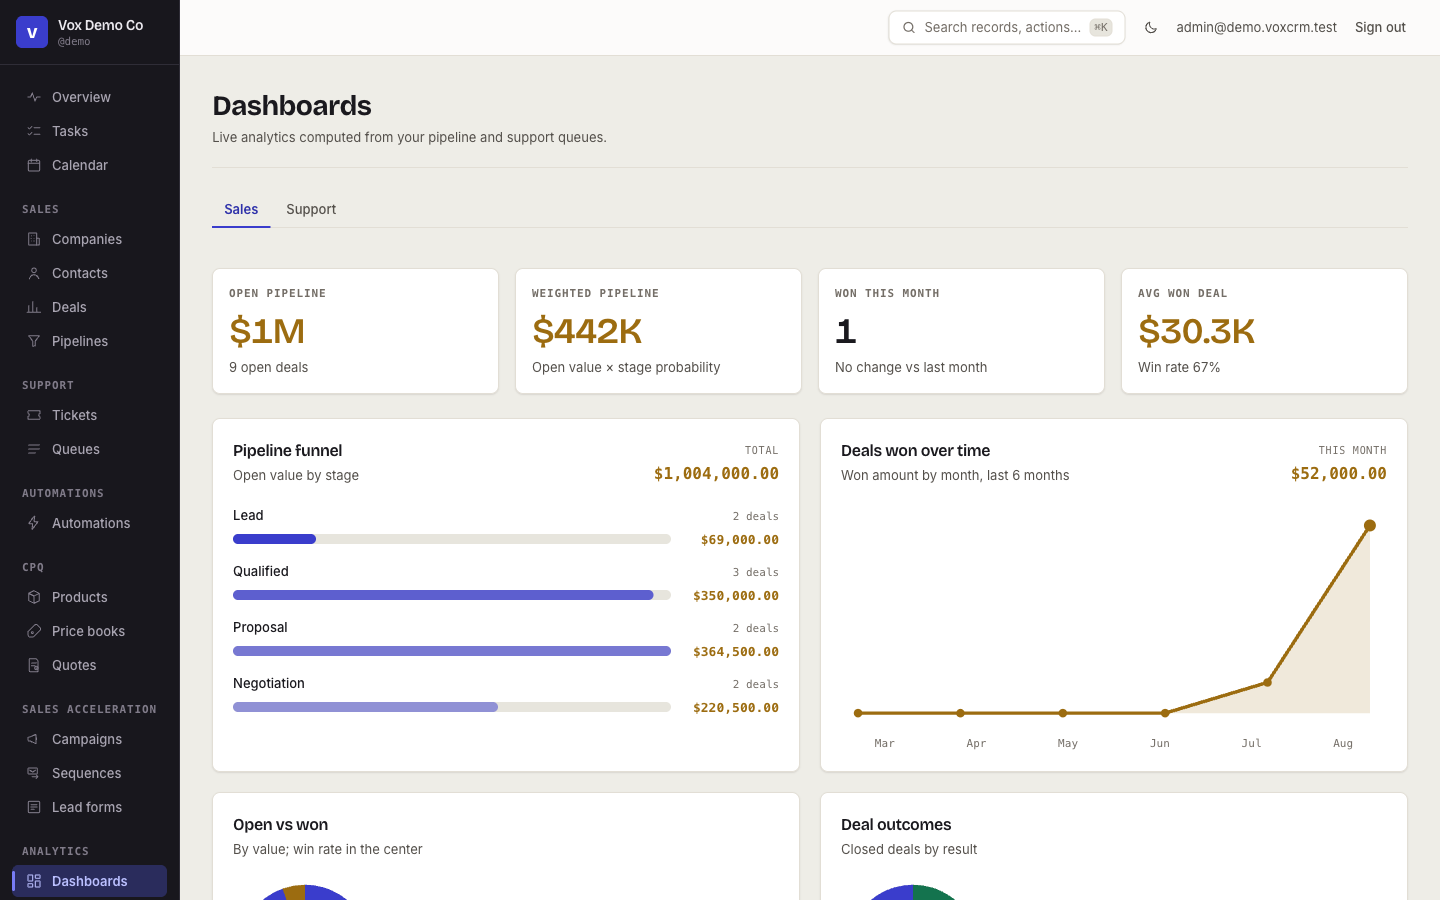Click the Automations lightning bolt icon
The width and height of the screenshot is (1440, 900).
tap(34, 523)
